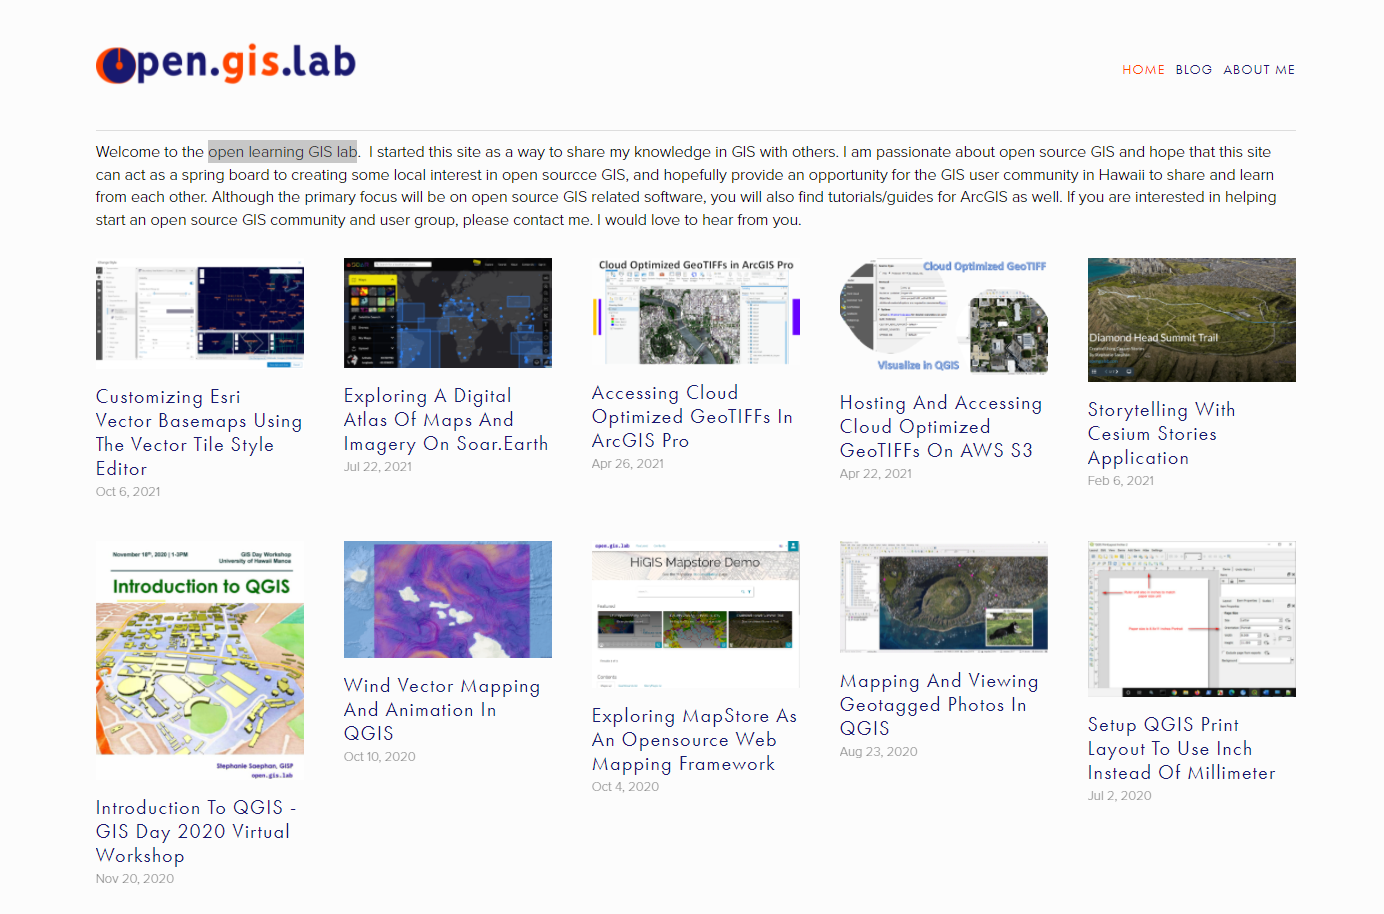
Task: Open Accessing Cloud Optimized GeoTIFFs In ArcGIS Pro
Action: pyautogui.click(x=692, y=416)
